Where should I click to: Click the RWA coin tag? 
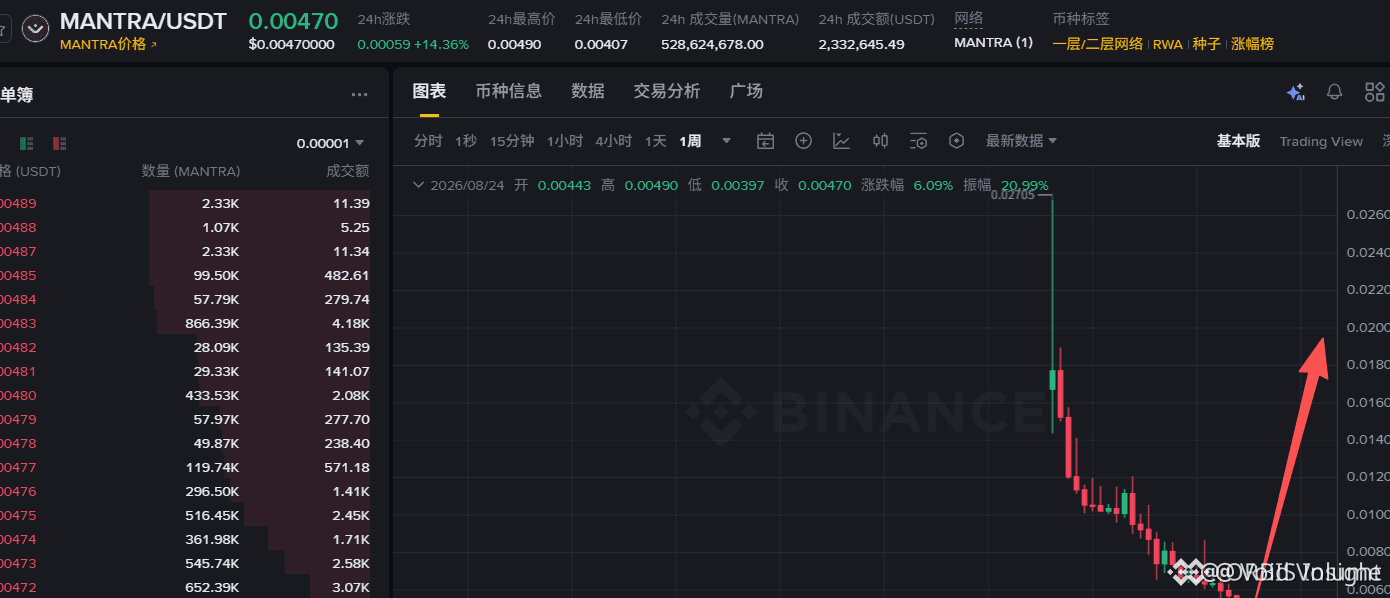point(1167,44)
